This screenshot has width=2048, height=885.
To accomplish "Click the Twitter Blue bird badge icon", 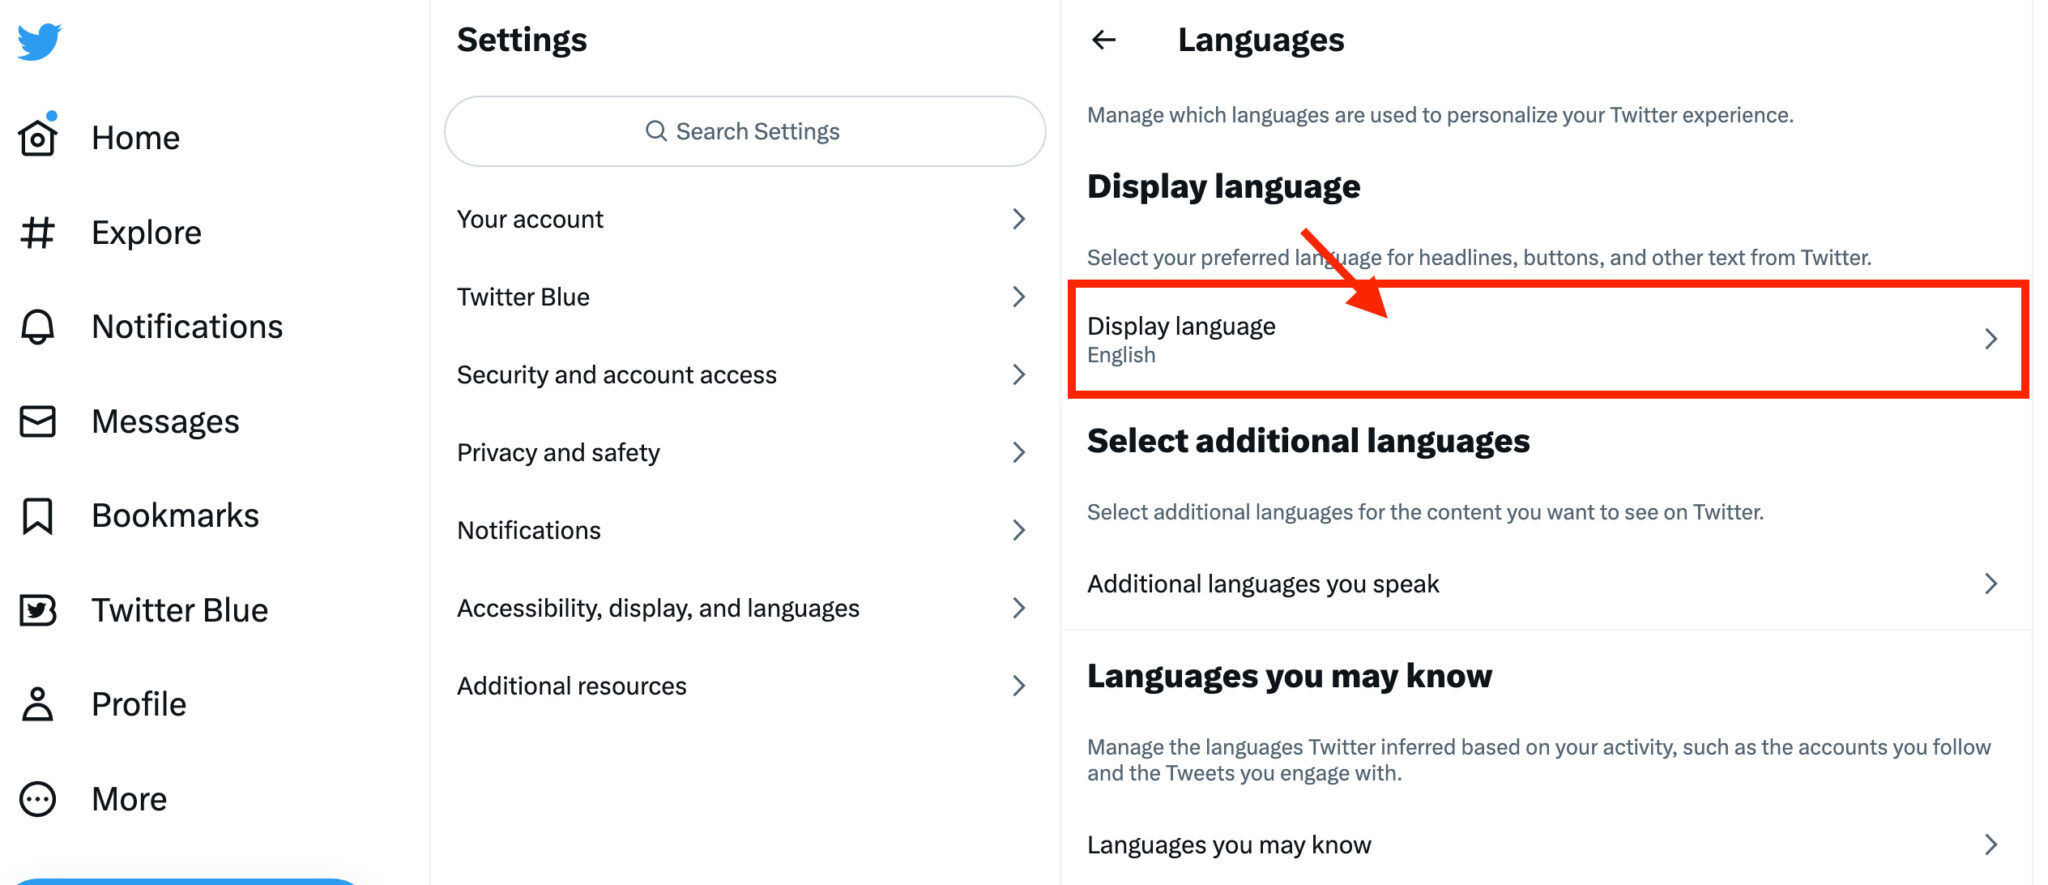I will coord(37,609).
